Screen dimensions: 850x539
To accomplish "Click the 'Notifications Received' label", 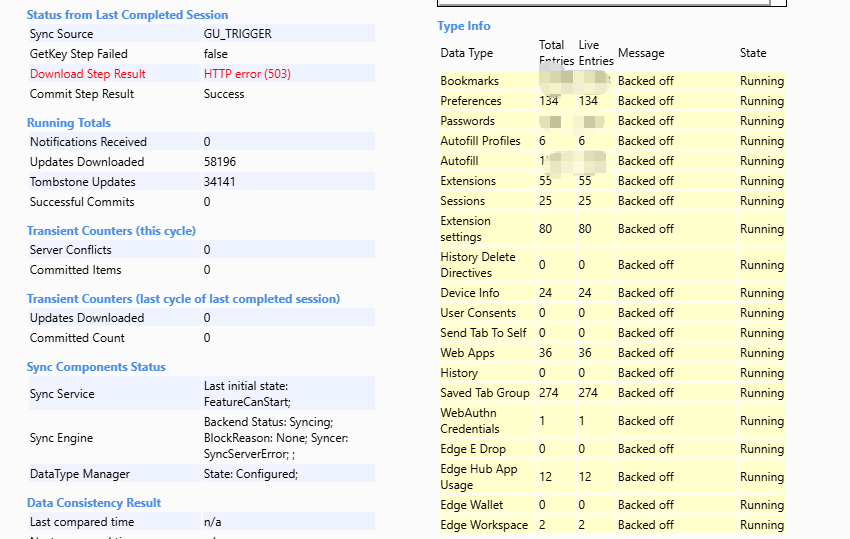I will [x=88, y=142].
